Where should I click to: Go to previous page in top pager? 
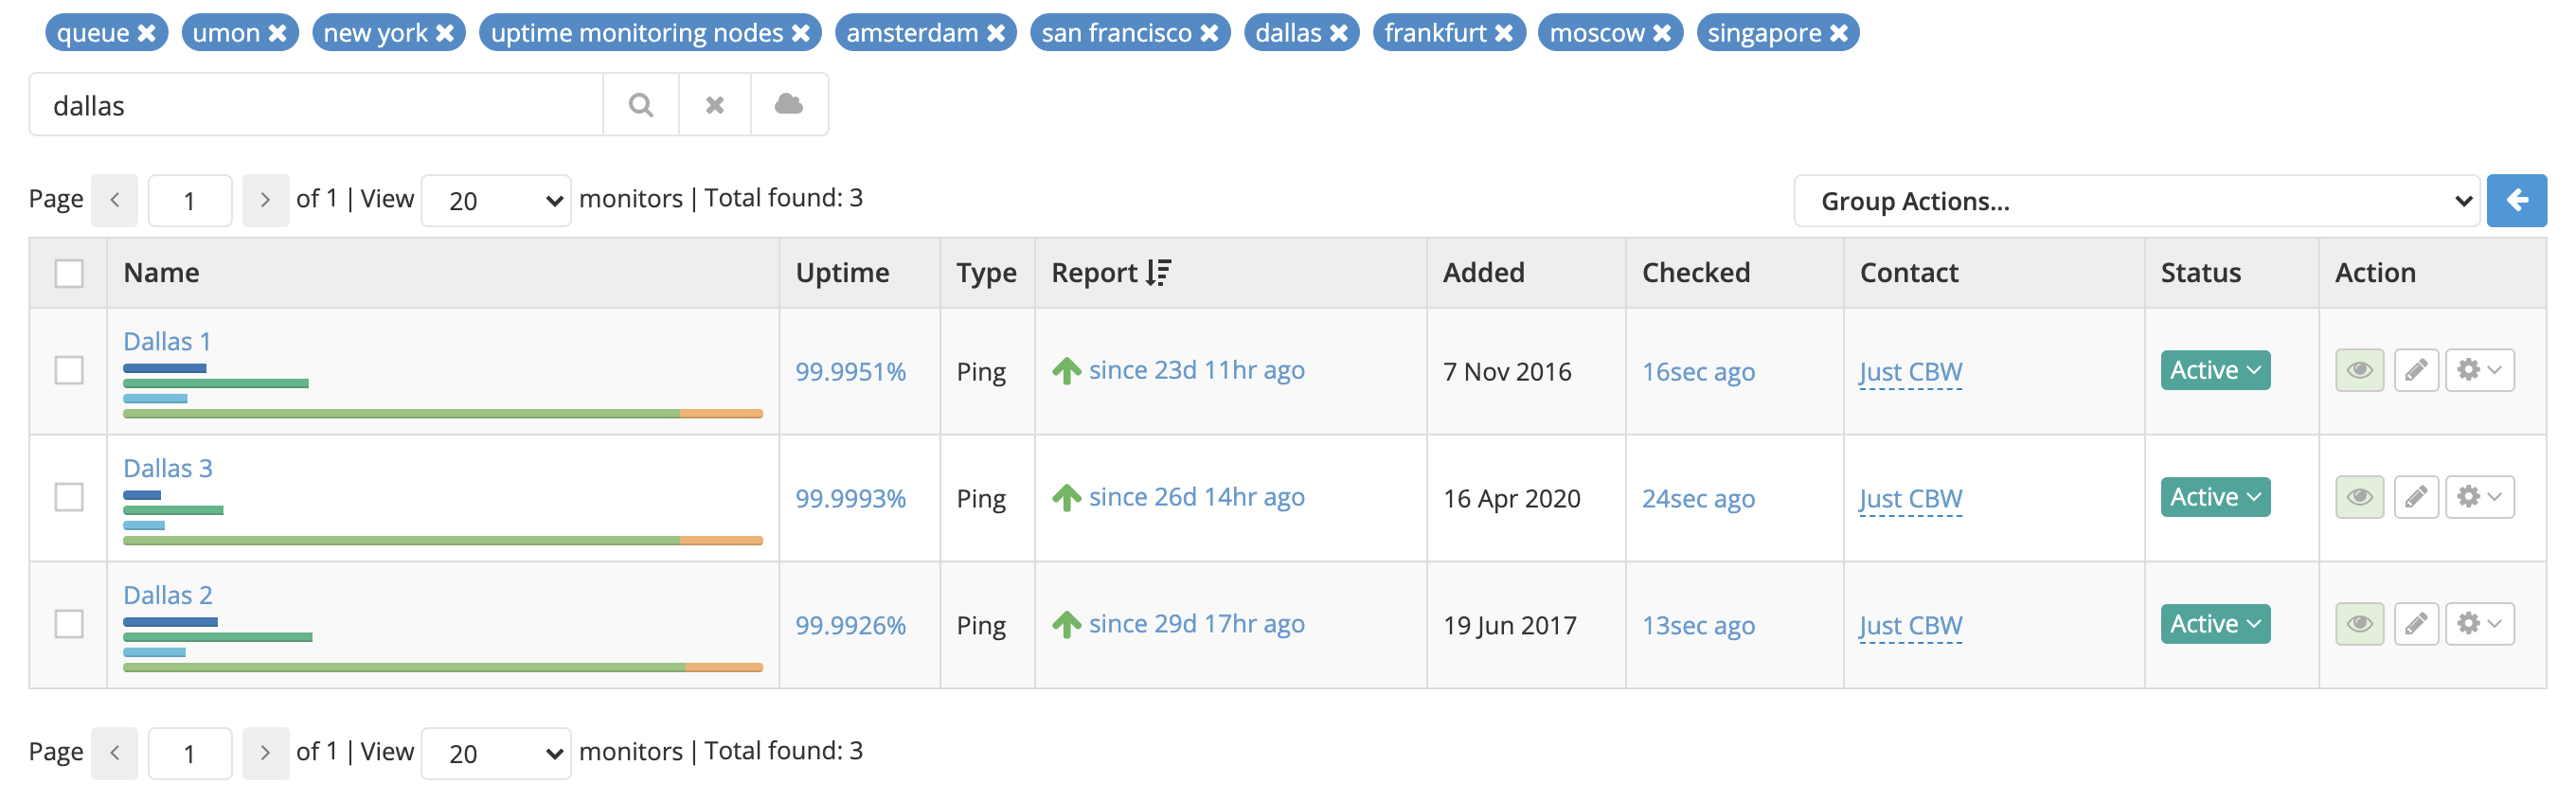pyautogui.click(x=115, y=200)
